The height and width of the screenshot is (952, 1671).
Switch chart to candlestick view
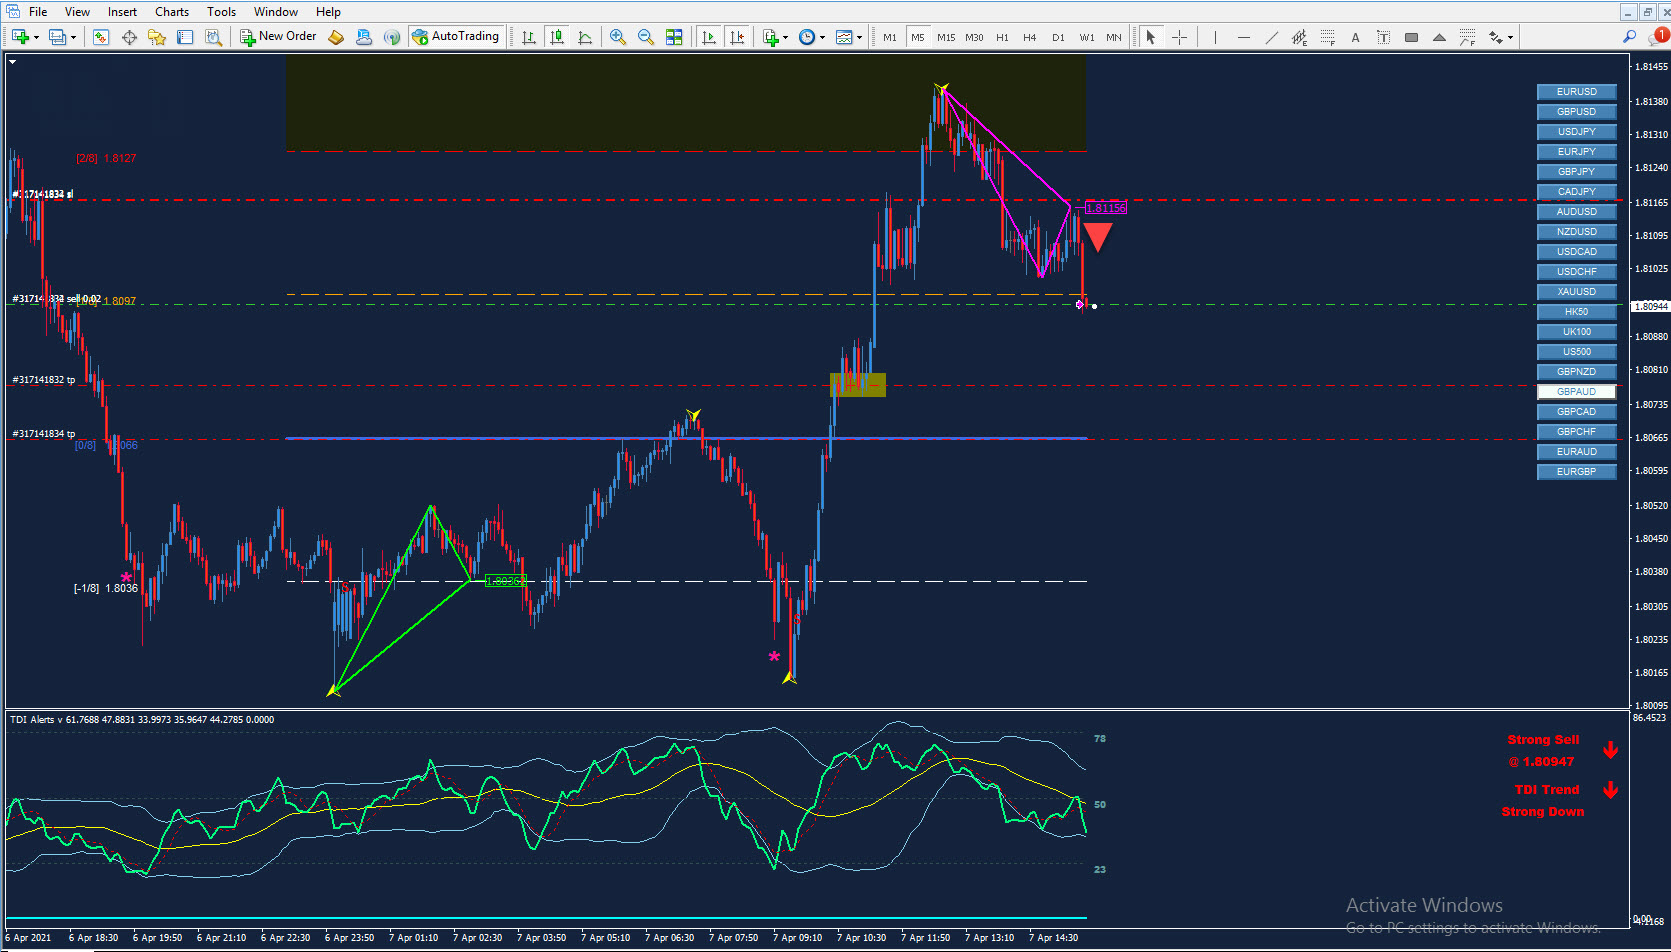(557, 37)
